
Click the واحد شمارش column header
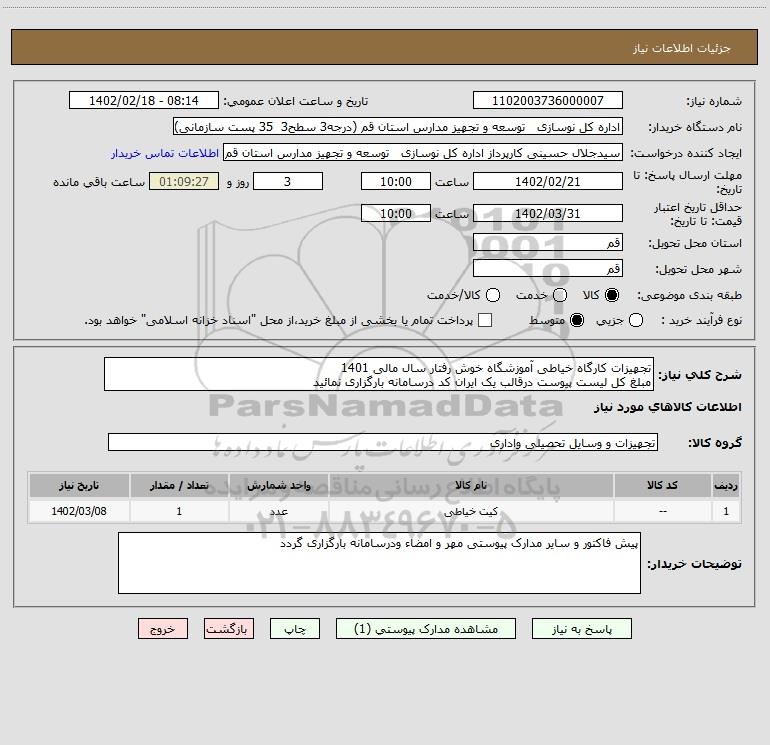click(x=278, y=485)
